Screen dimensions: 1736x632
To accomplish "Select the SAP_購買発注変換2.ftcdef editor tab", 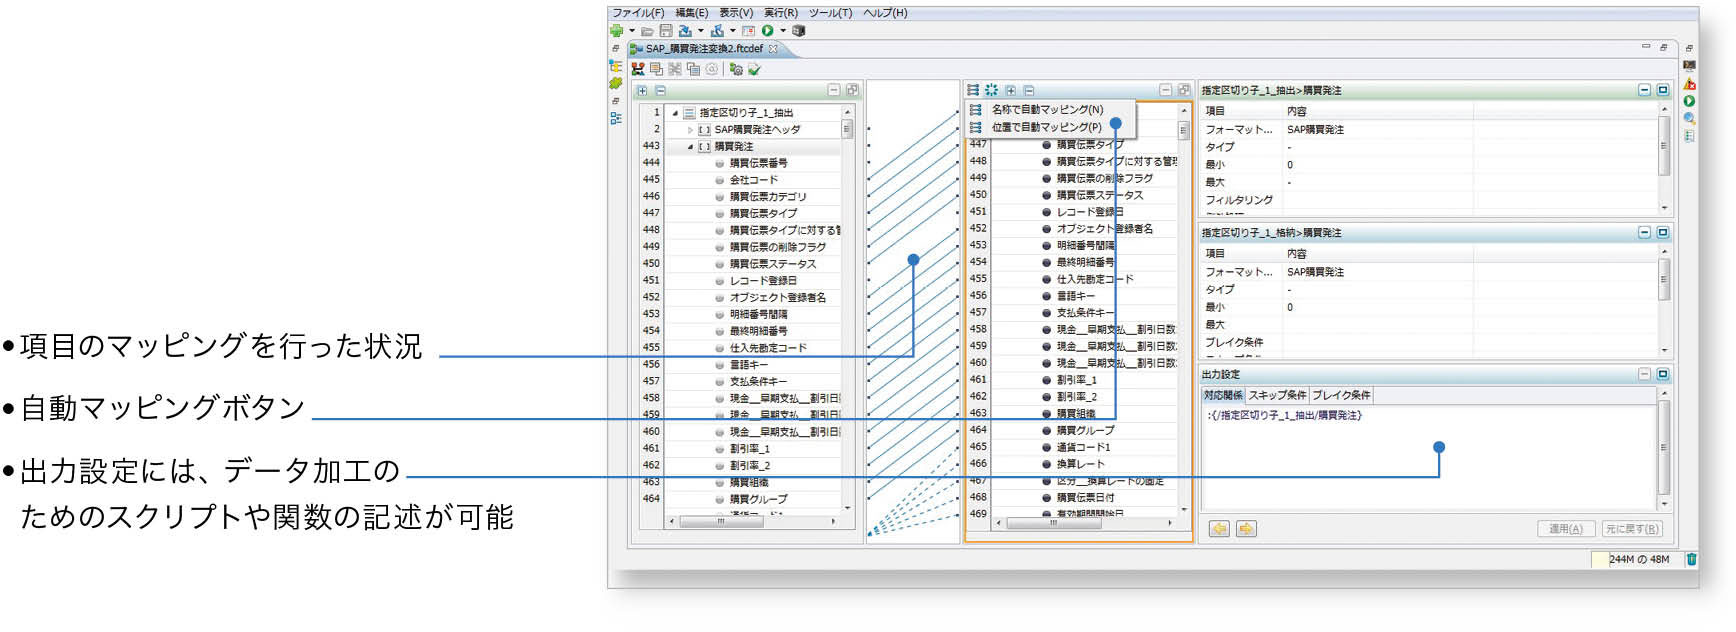I will pyautogui.click(x=704, y=48).
